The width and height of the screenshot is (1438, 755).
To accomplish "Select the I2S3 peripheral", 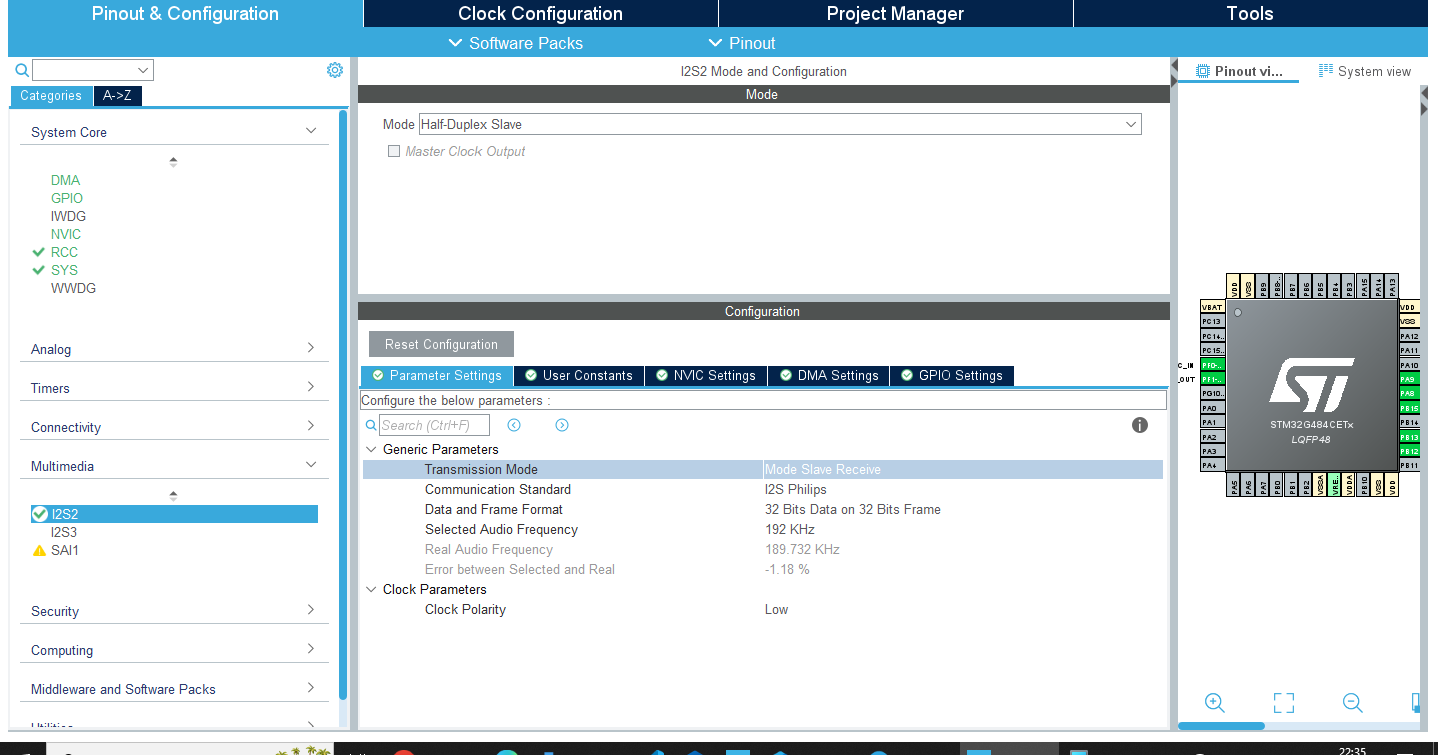I will tap(64, 532).
